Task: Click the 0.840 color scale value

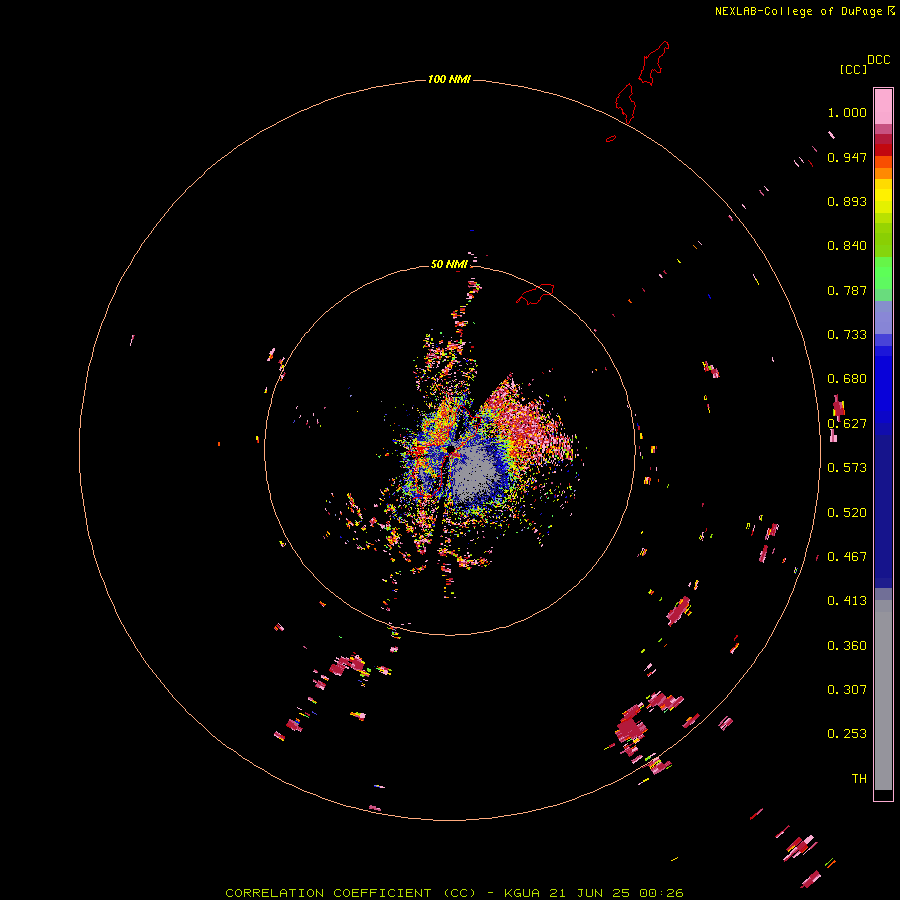Action: point(847,246)
